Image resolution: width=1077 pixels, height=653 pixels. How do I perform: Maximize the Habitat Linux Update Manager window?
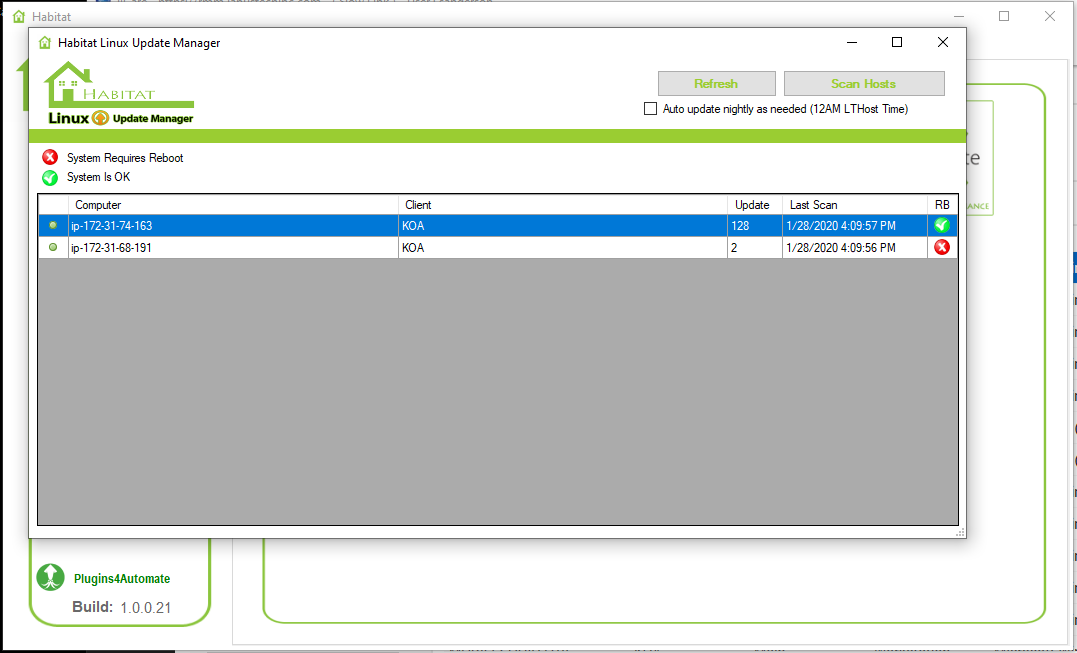[896, 43]
